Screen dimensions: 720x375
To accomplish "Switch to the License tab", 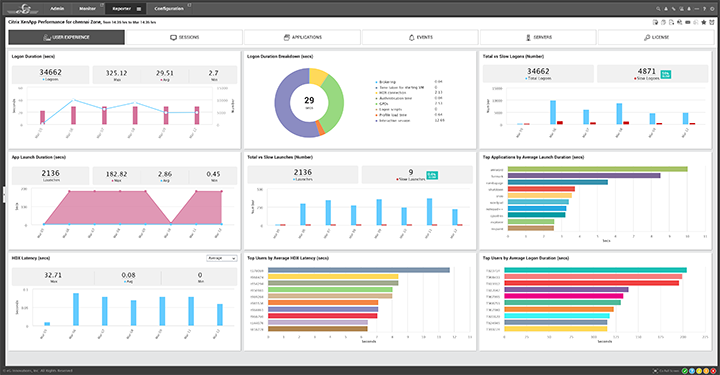I will [x=656, y=37].
